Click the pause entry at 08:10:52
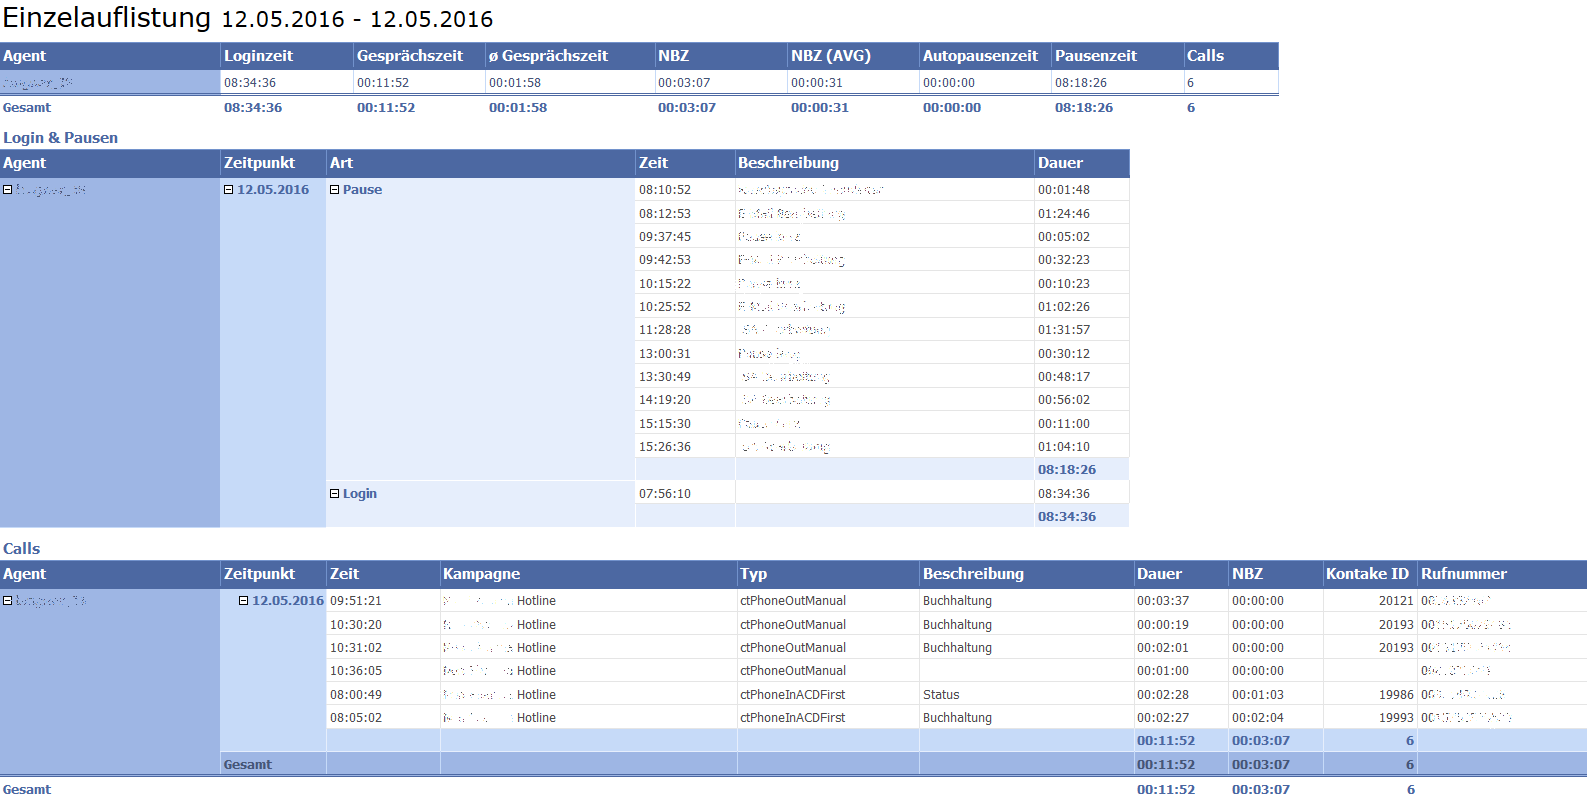 click(665, 190)
